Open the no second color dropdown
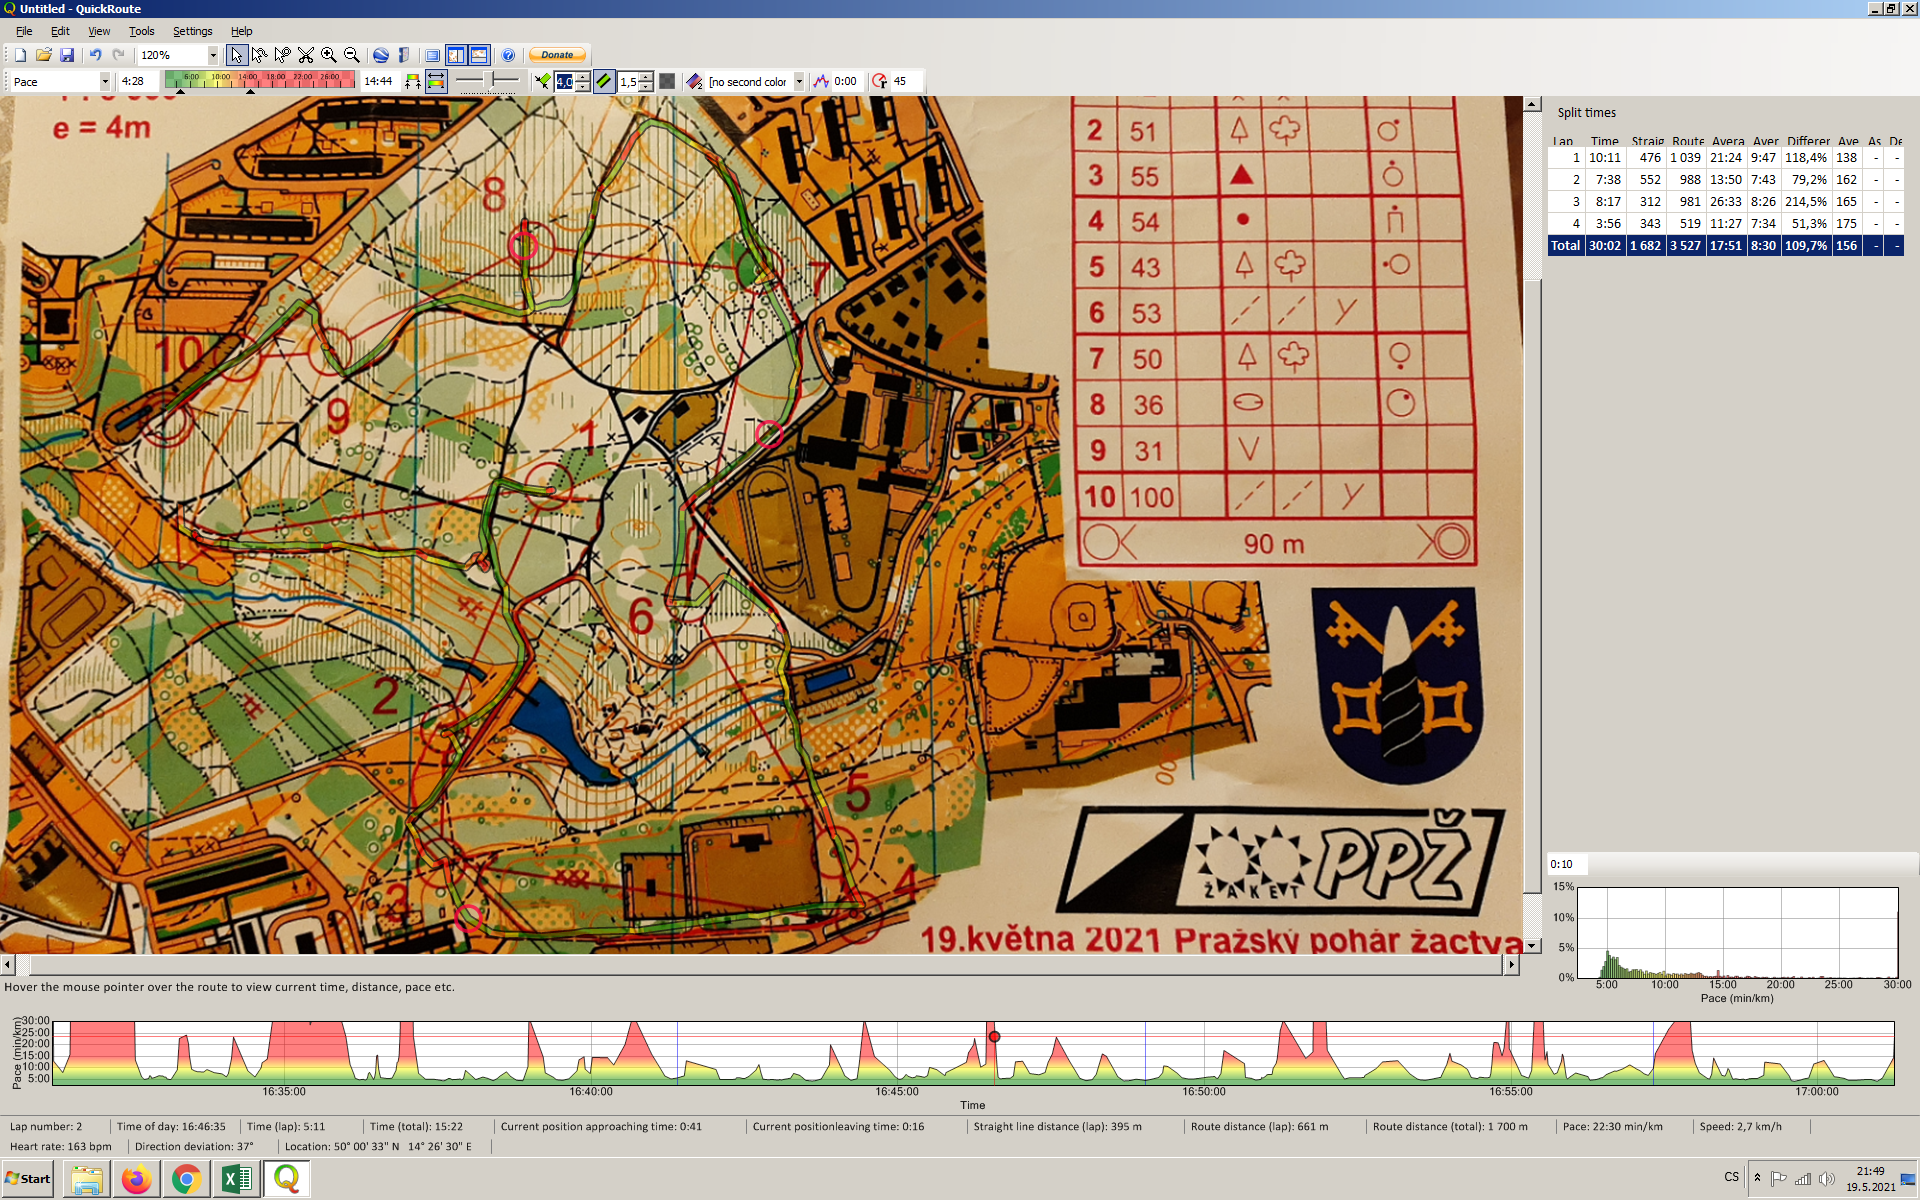1920x1200 pixels. [798, 82]
